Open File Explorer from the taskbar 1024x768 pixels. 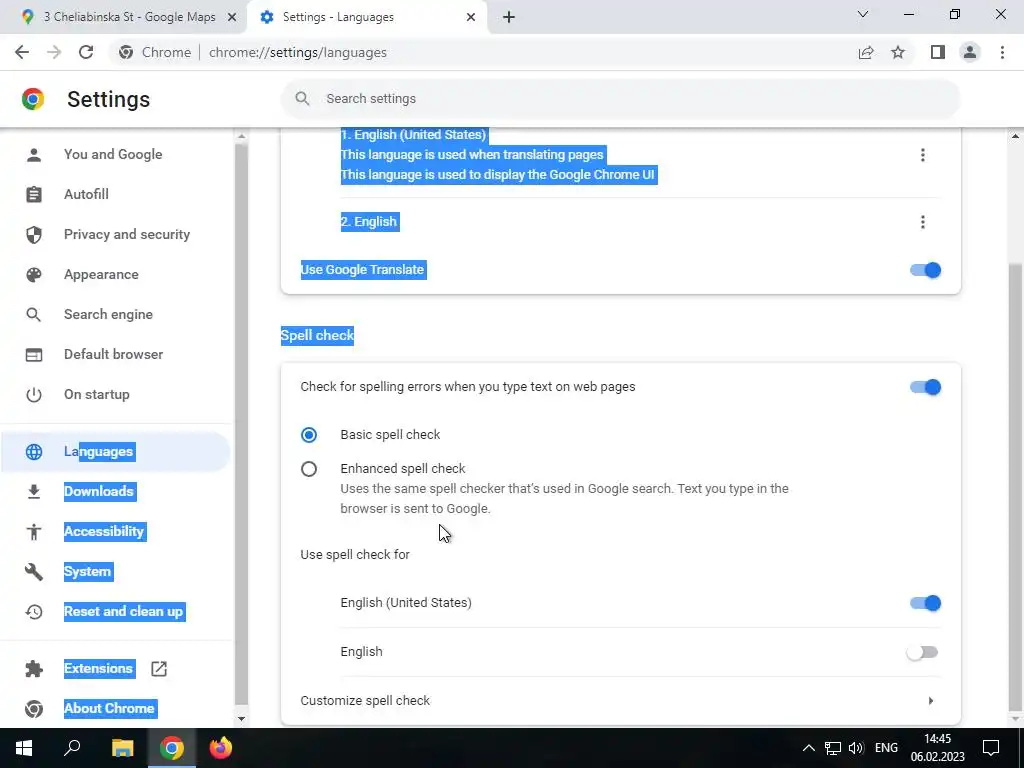[x=122, y=748]
